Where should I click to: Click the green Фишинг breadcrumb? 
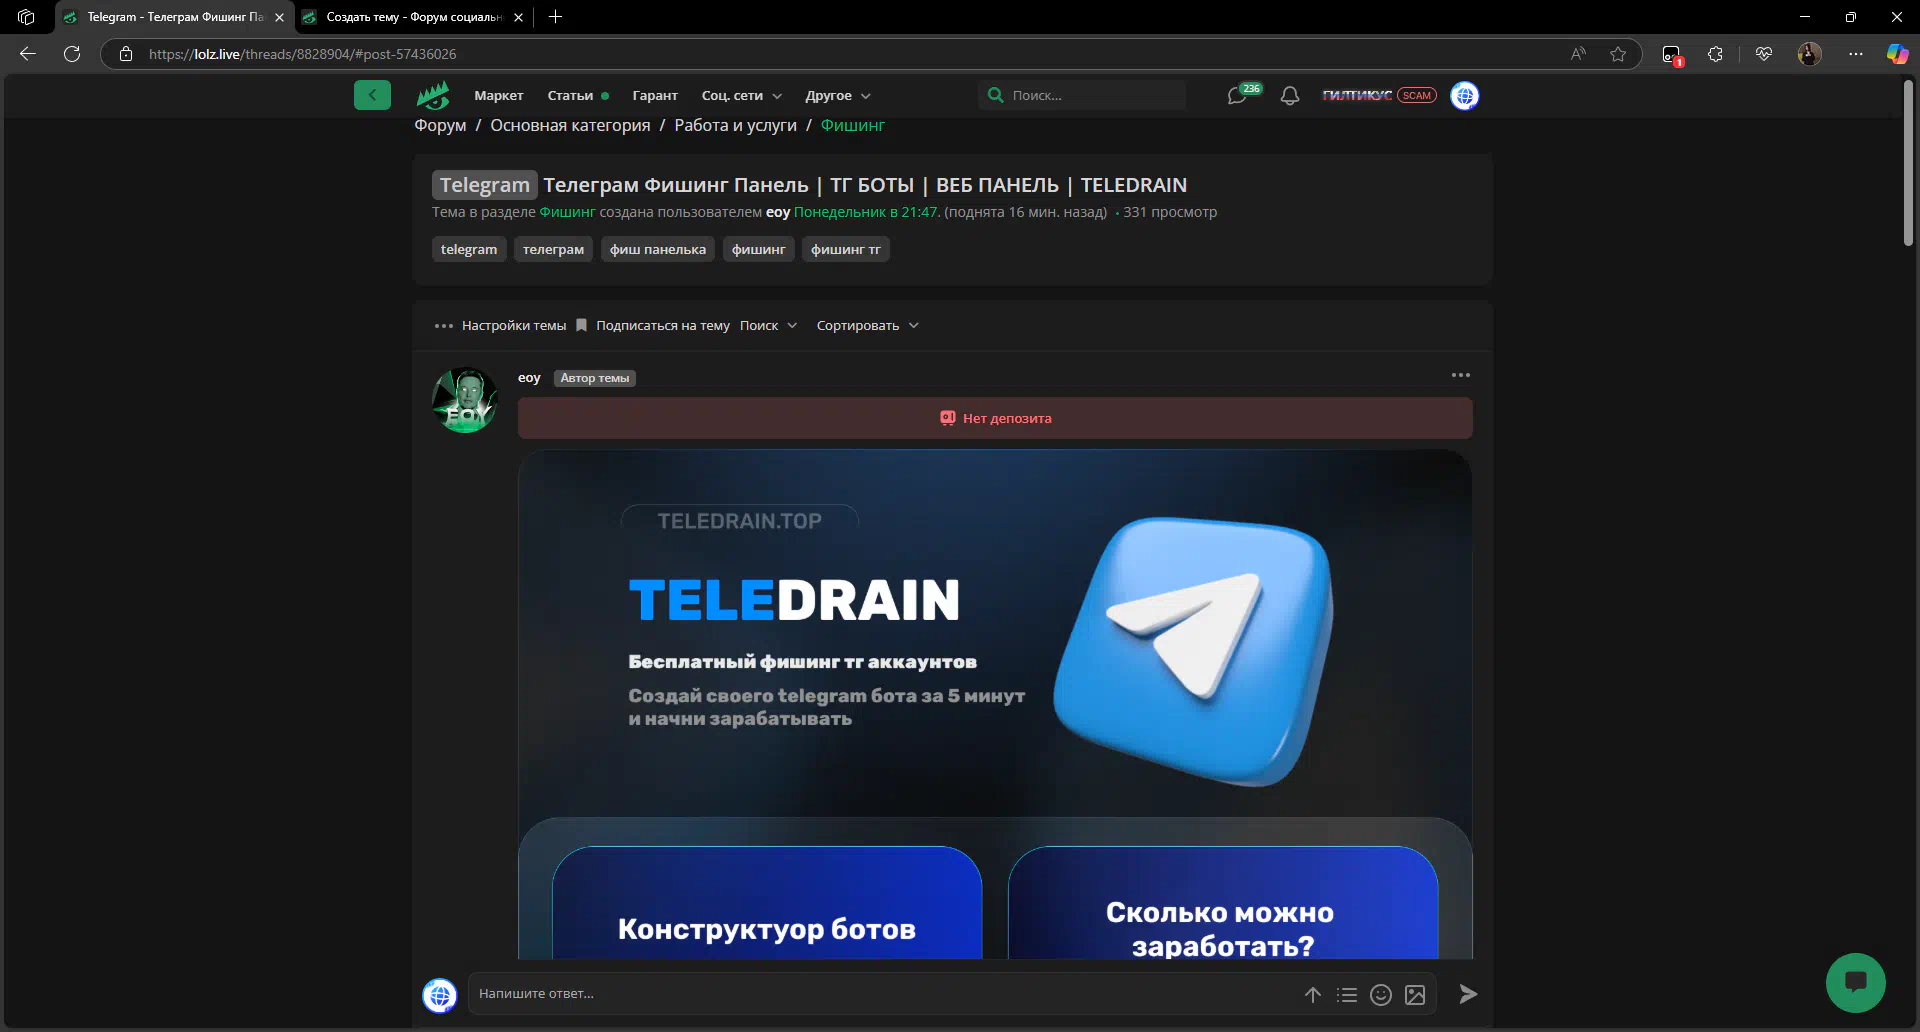(x=852, y=125)
